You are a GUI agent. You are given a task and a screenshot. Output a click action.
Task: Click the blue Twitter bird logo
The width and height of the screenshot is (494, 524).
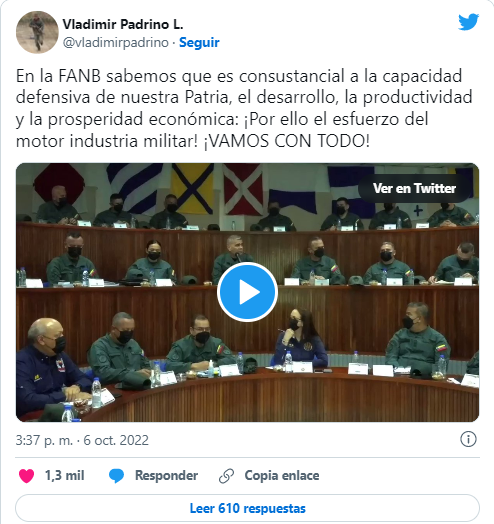pos(469,22)
